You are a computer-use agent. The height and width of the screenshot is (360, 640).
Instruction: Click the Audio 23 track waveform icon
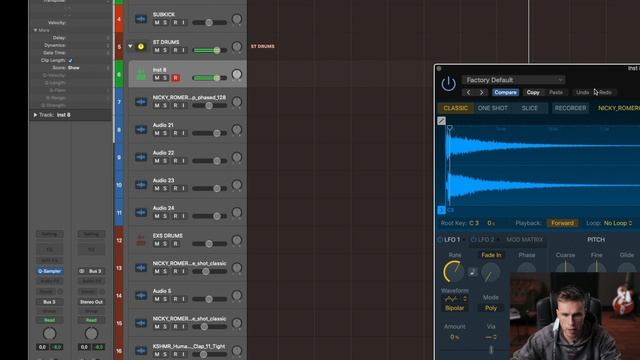[x=141, y=185]
